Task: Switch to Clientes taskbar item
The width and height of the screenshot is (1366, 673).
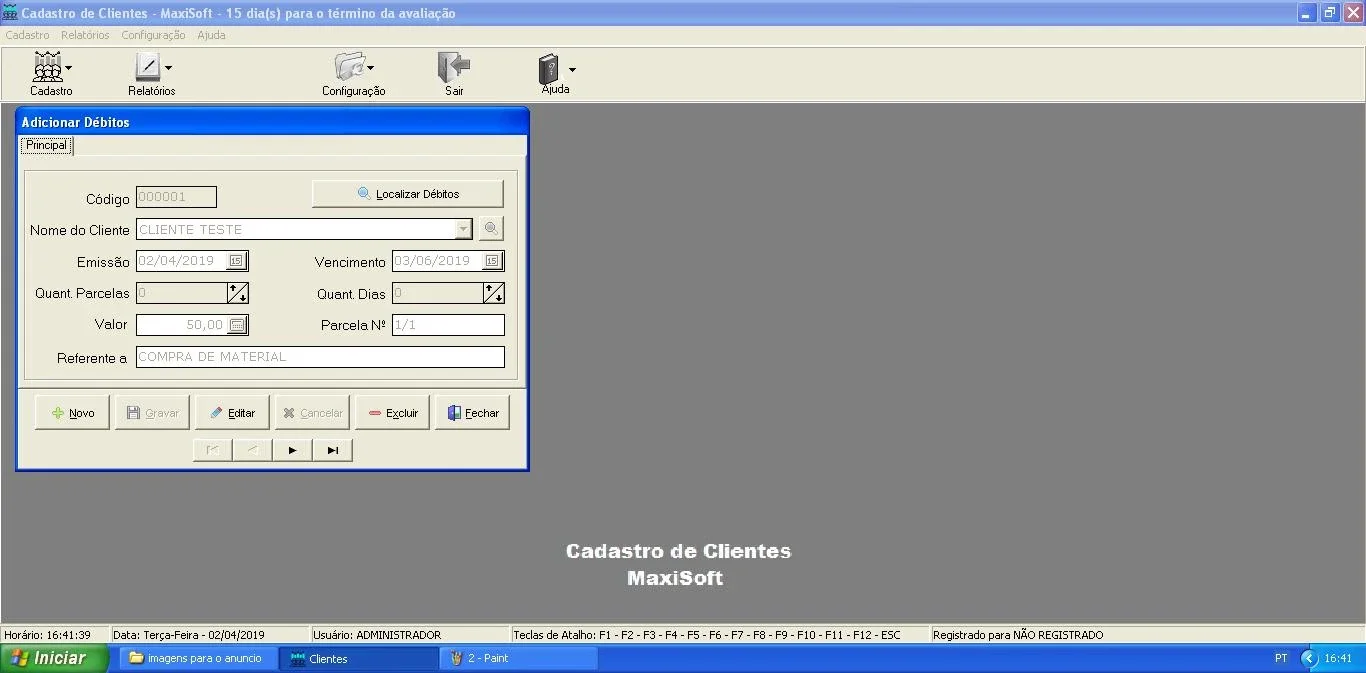Action: pos(359,658)
